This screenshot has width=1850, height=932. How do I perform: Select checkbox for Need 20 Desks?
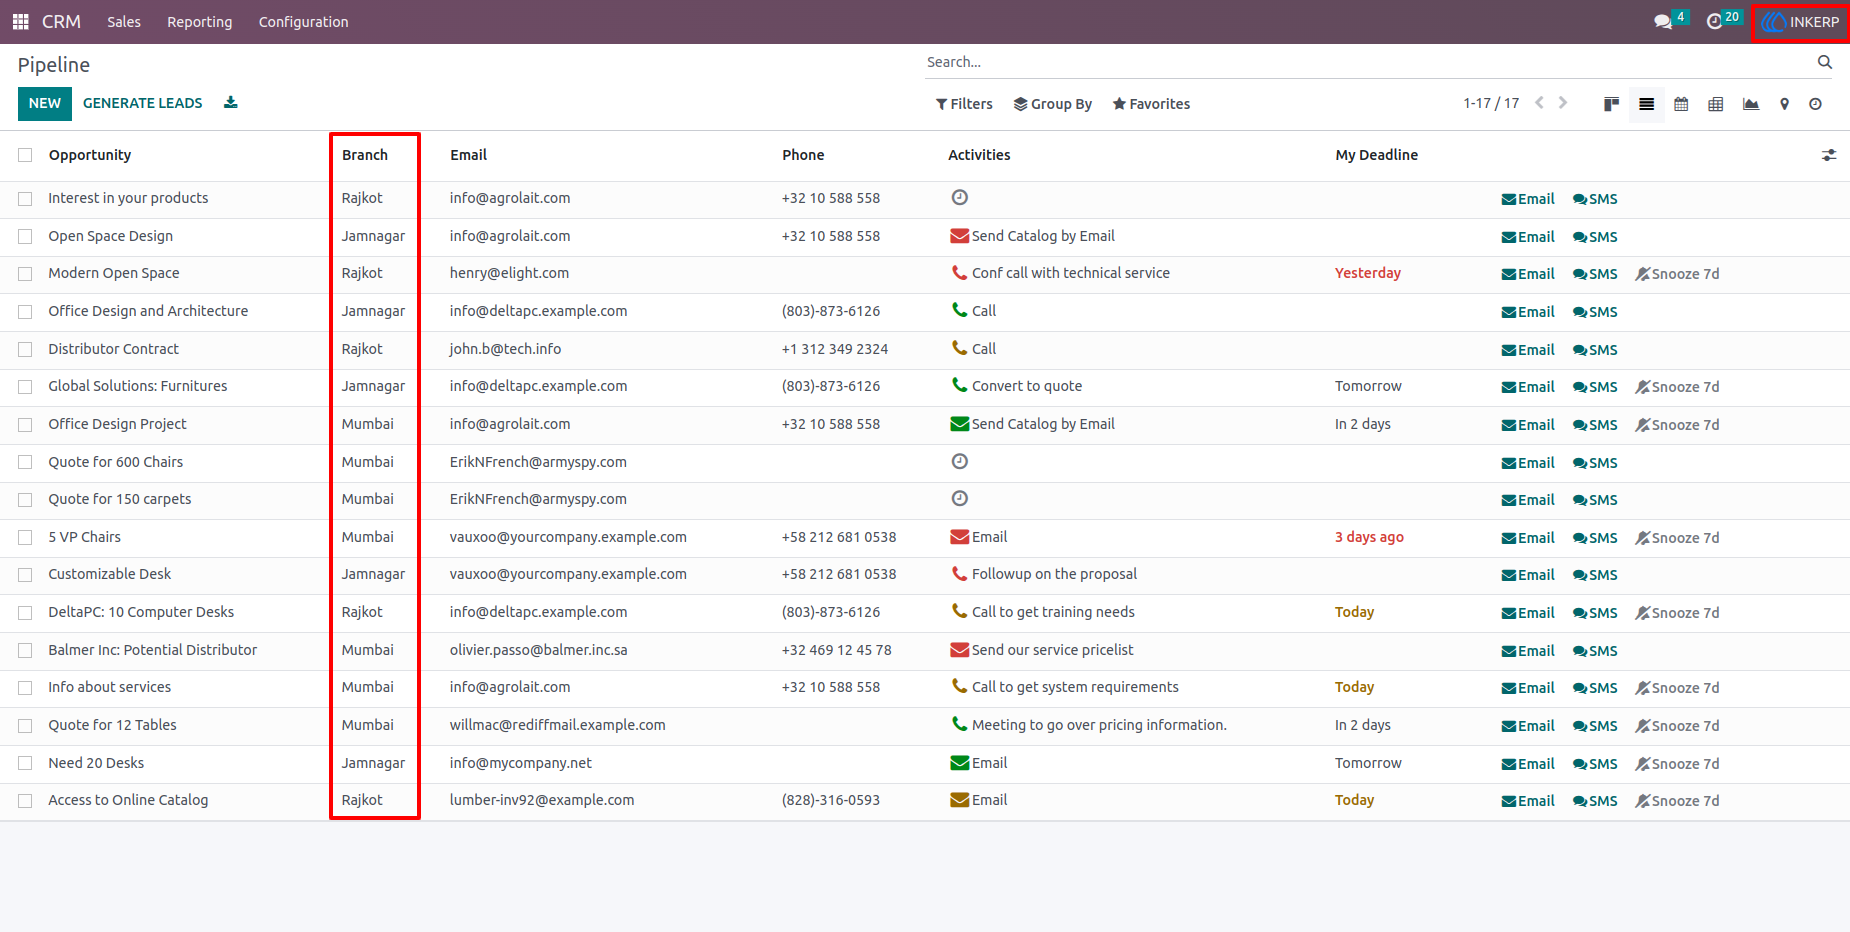coord(25,764)
